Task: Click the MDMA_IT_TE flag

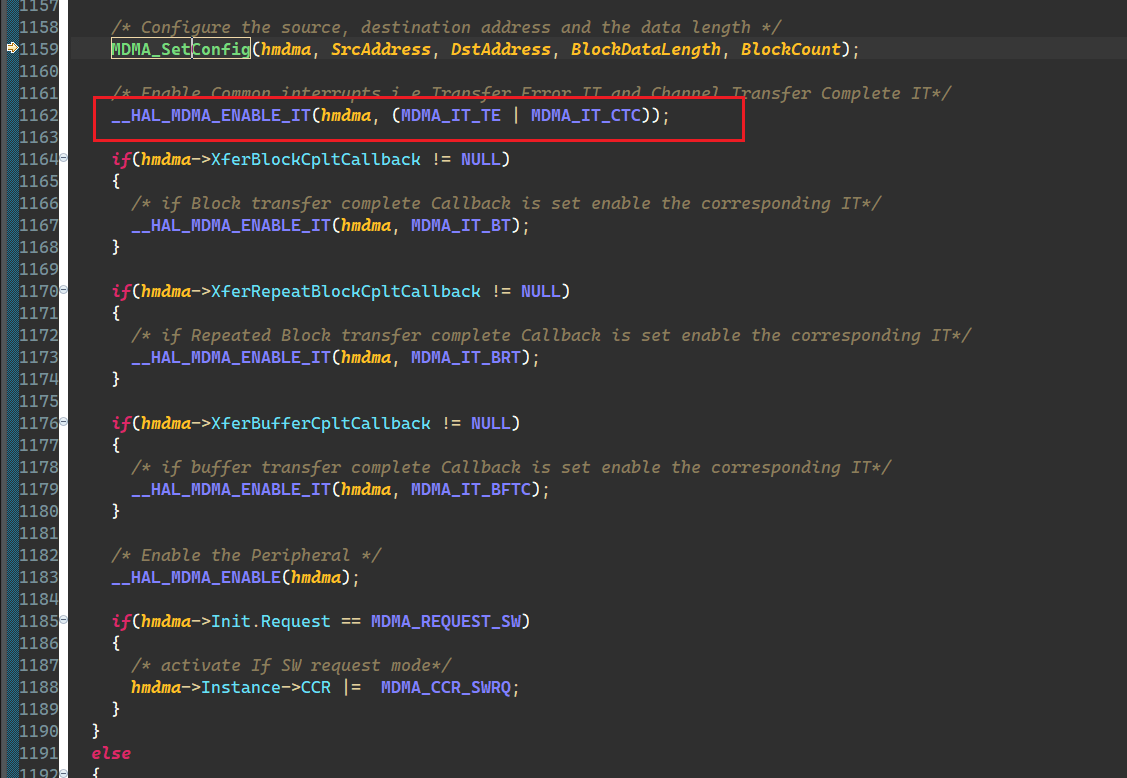Action: pos(451,115)
